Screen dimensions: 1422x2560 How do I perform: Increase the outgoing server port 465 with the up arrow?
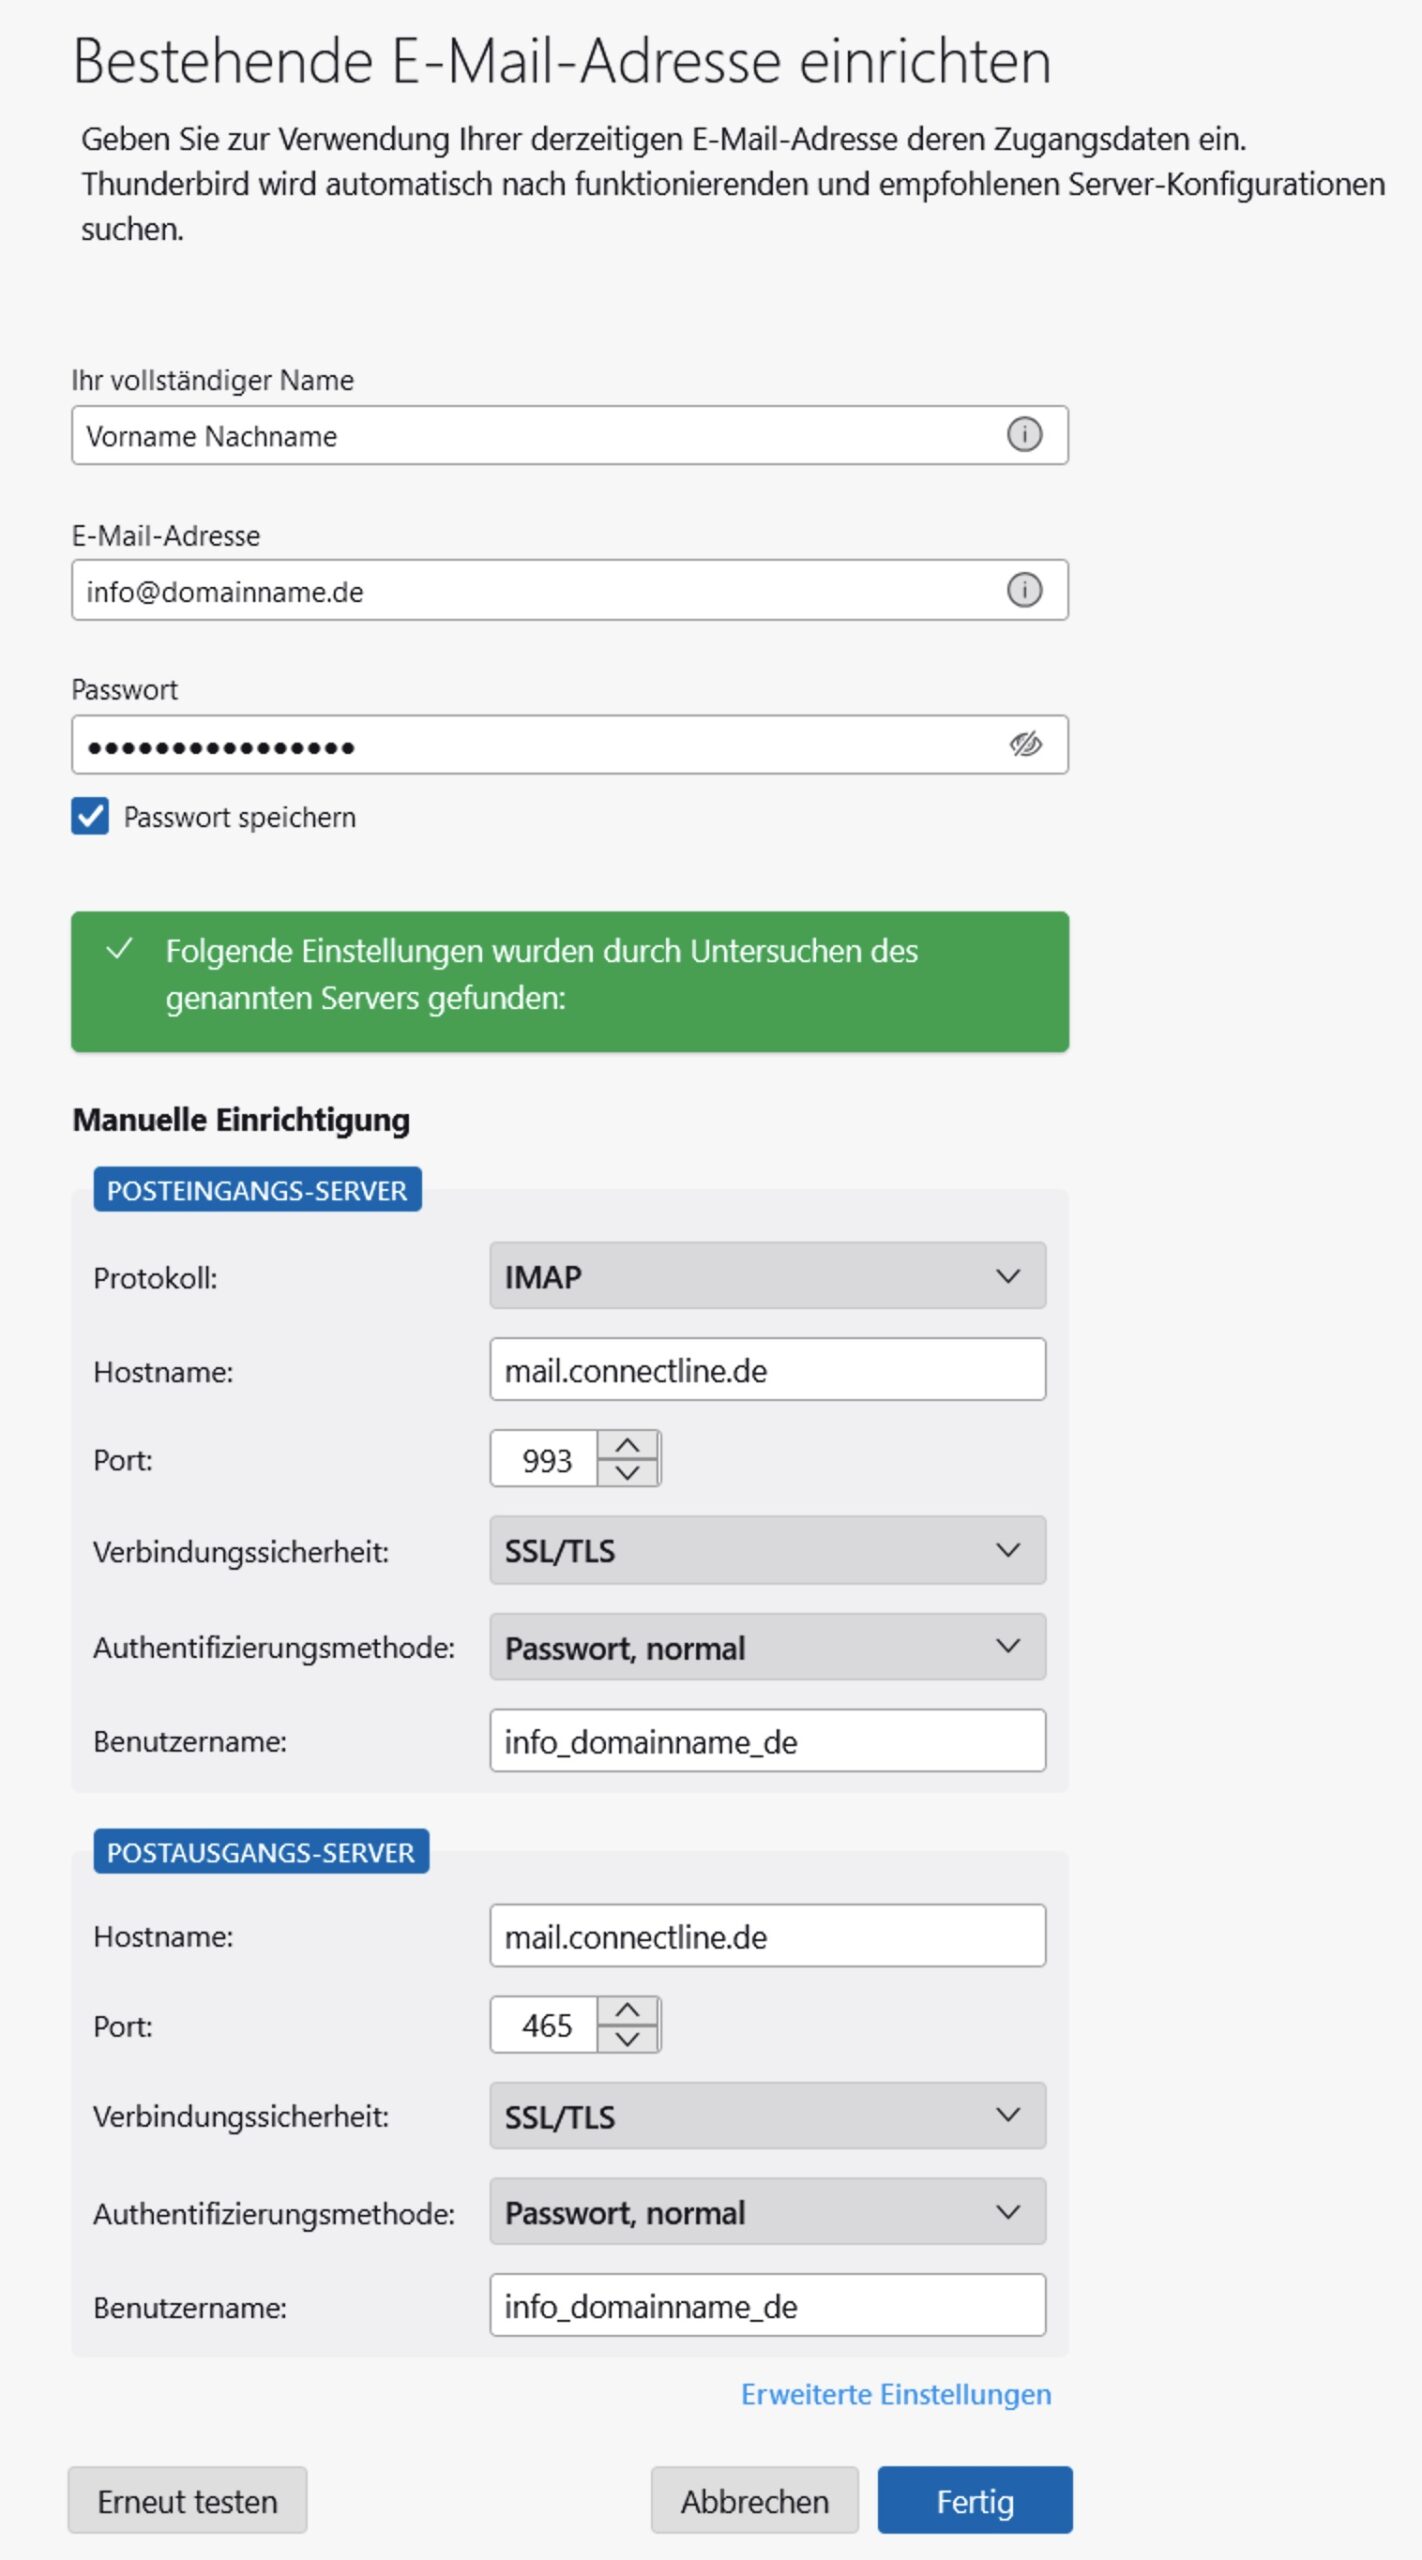[x=628, y=2011]
